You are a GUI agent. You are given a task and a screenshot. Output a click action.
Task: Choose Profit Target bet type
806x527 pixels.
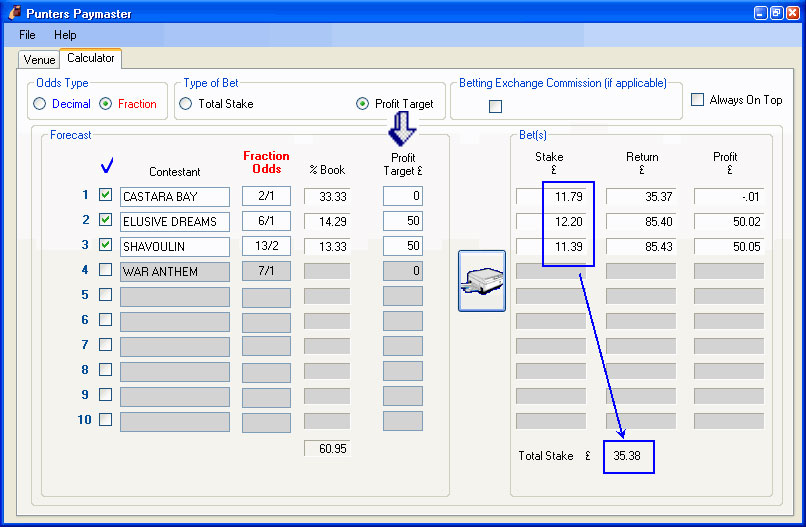point(362,104)
